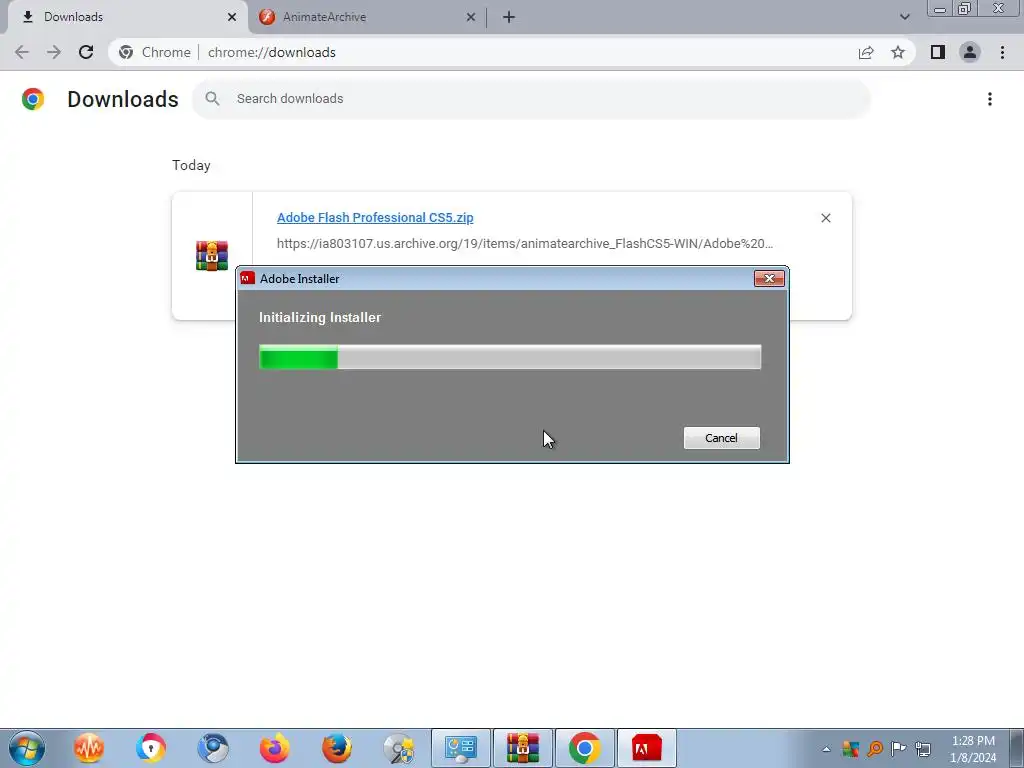Switch to the AnimateArchive tab
The width and height of the screenshot is (1024, 768).
(367, 18)
